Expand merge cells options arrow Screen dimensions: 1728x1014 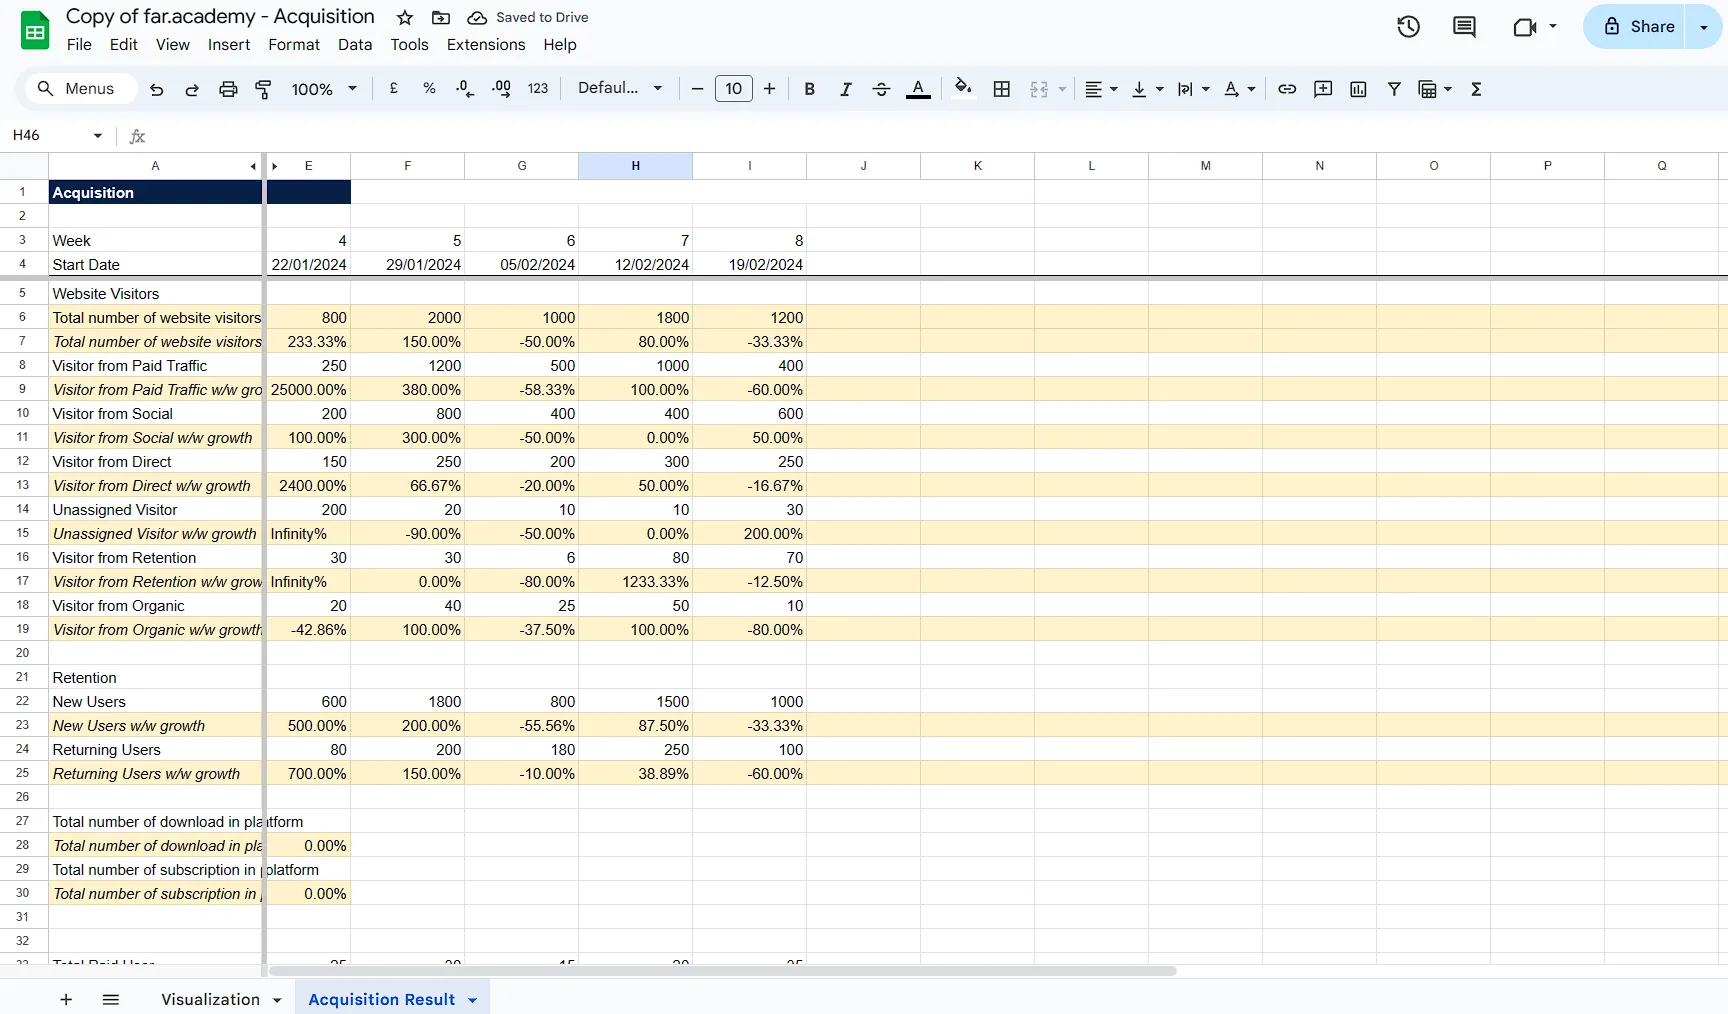coord(1062,89)
